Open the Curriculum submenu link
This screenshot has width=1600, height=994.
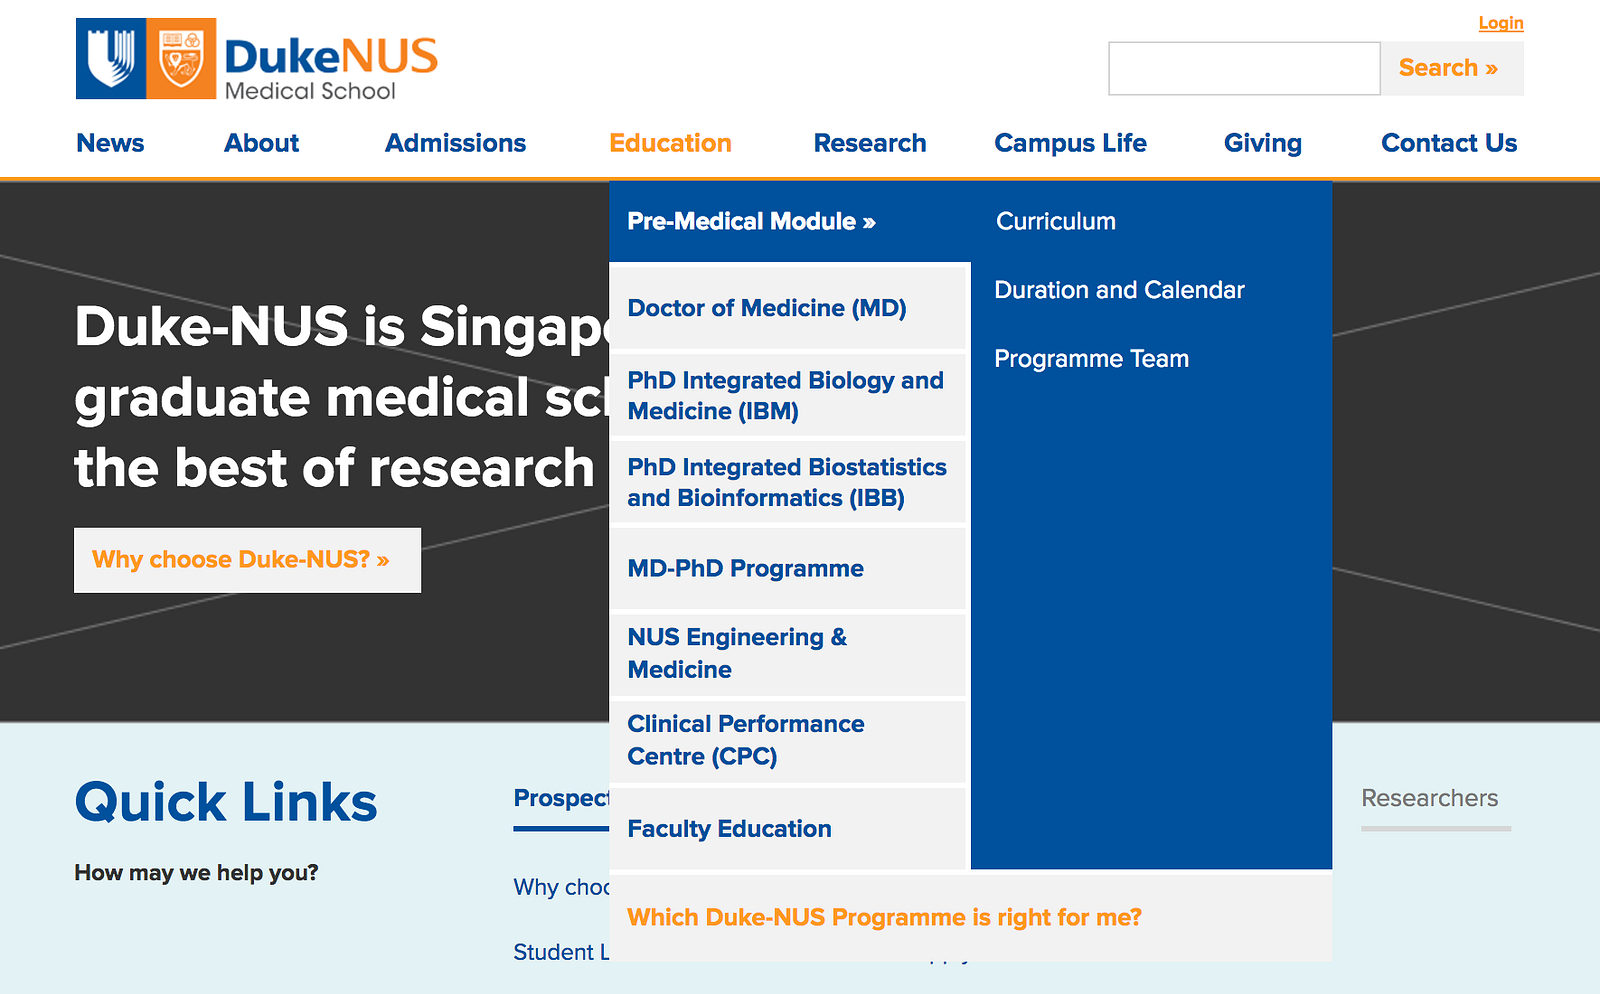[1056, 221]
